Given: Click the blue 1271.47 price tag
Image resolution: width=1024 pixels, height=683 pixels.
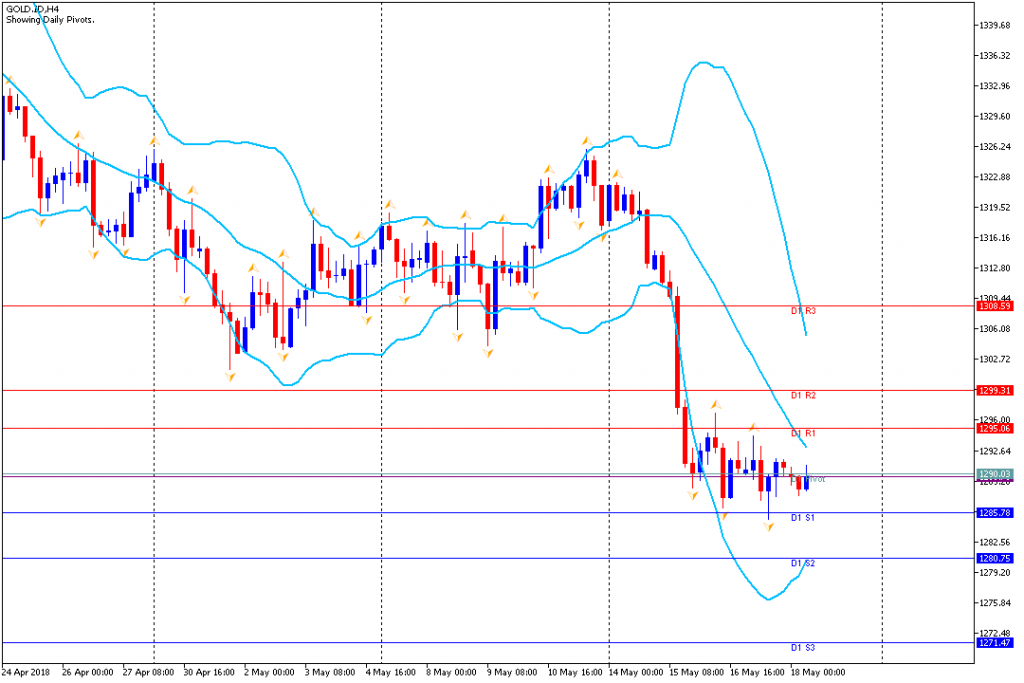Looking at the screenshot, I should 995,643.
